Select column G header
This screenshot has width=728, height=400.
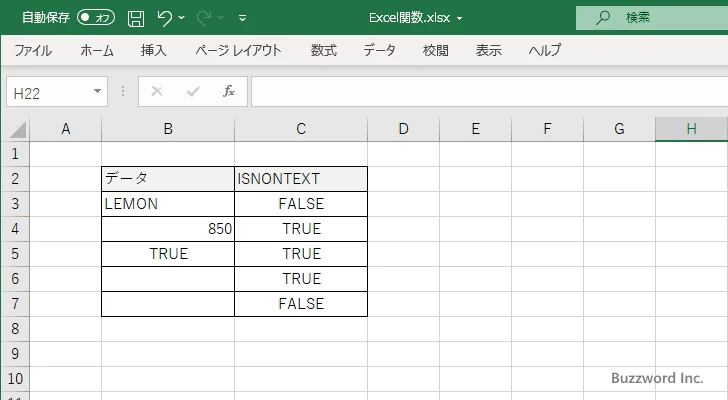click(x=619, y=129)
